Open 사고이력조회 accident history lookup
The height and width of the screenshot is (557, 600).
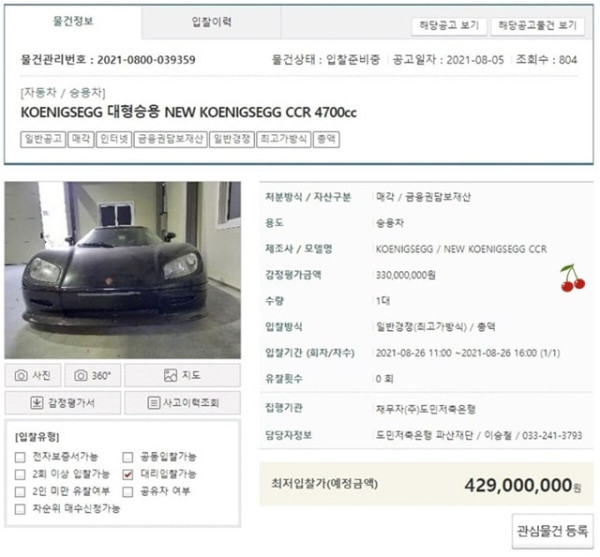[x=182, y=402]
